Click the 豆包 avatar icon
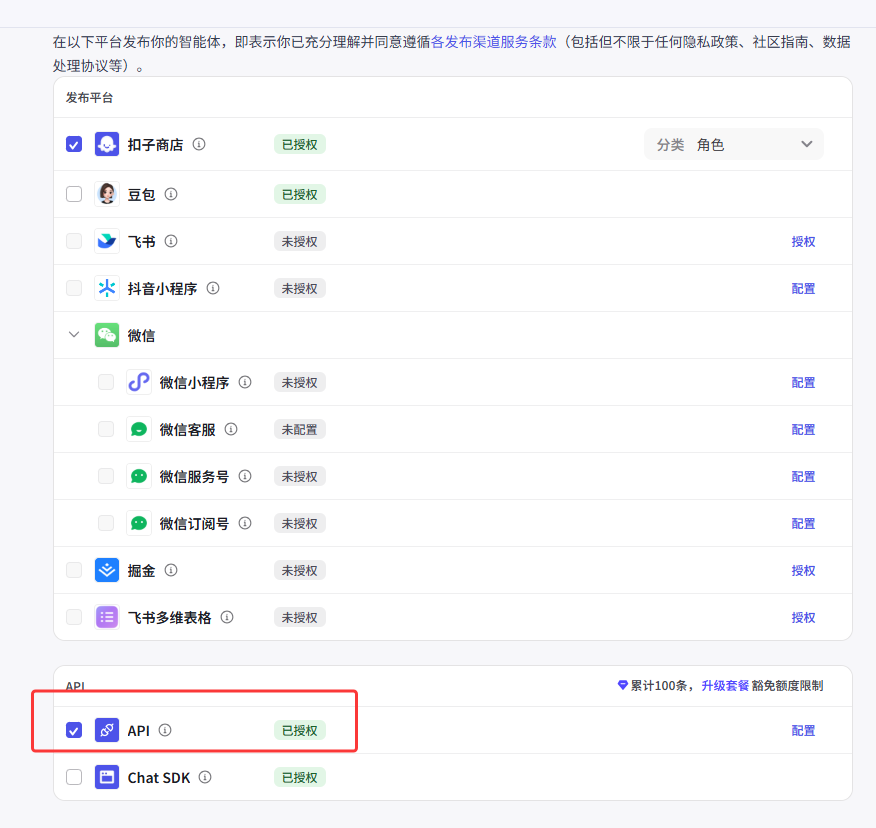This screenshot has height=828, width=876. click(107, 194)
